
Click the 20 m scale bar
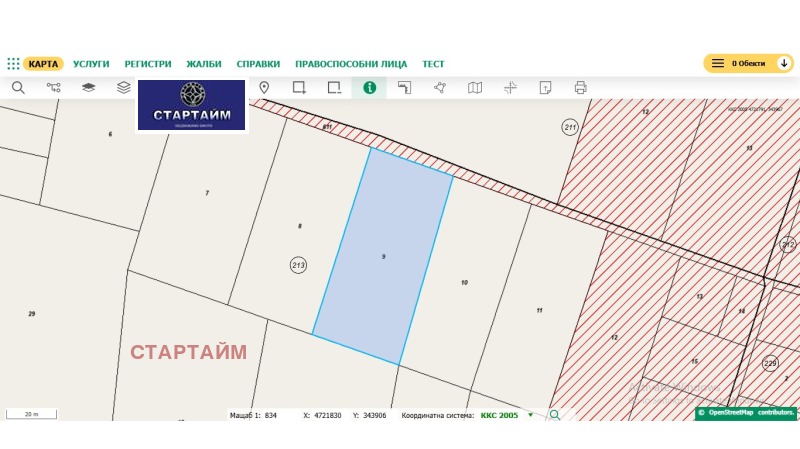[x=32, y=414]
